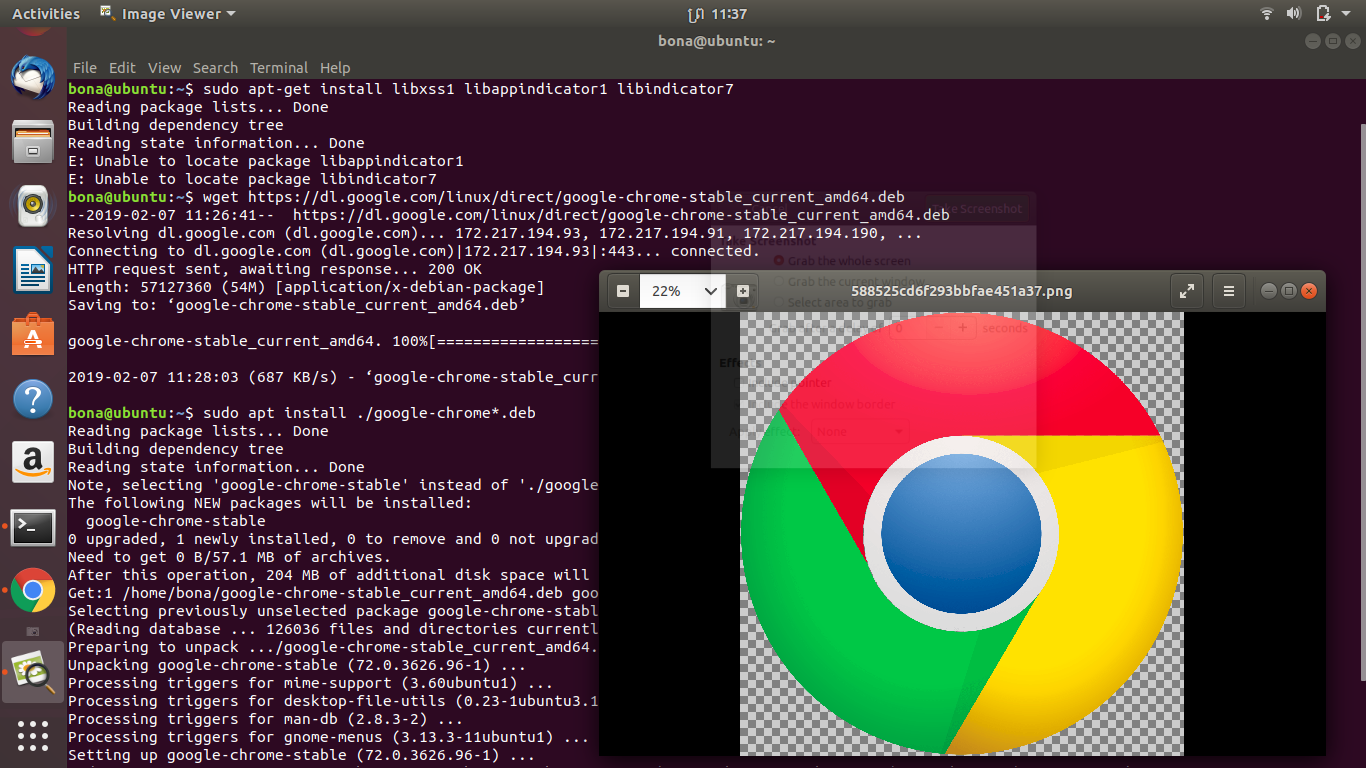
Task: Launch Rhythmbox music player from dock
Action: tap(33, 205)
